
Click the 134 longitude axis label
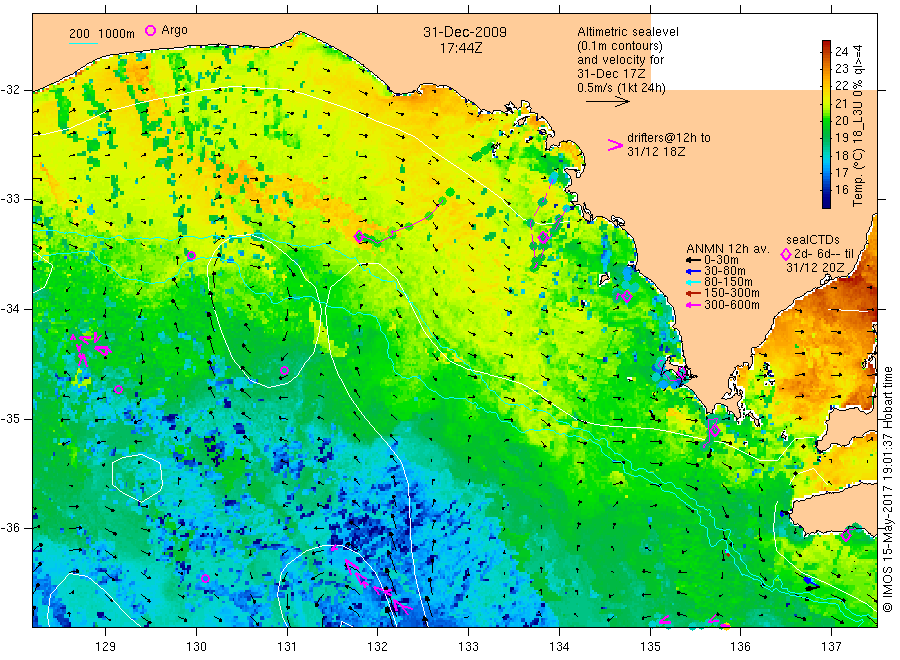tap(559, 647)
